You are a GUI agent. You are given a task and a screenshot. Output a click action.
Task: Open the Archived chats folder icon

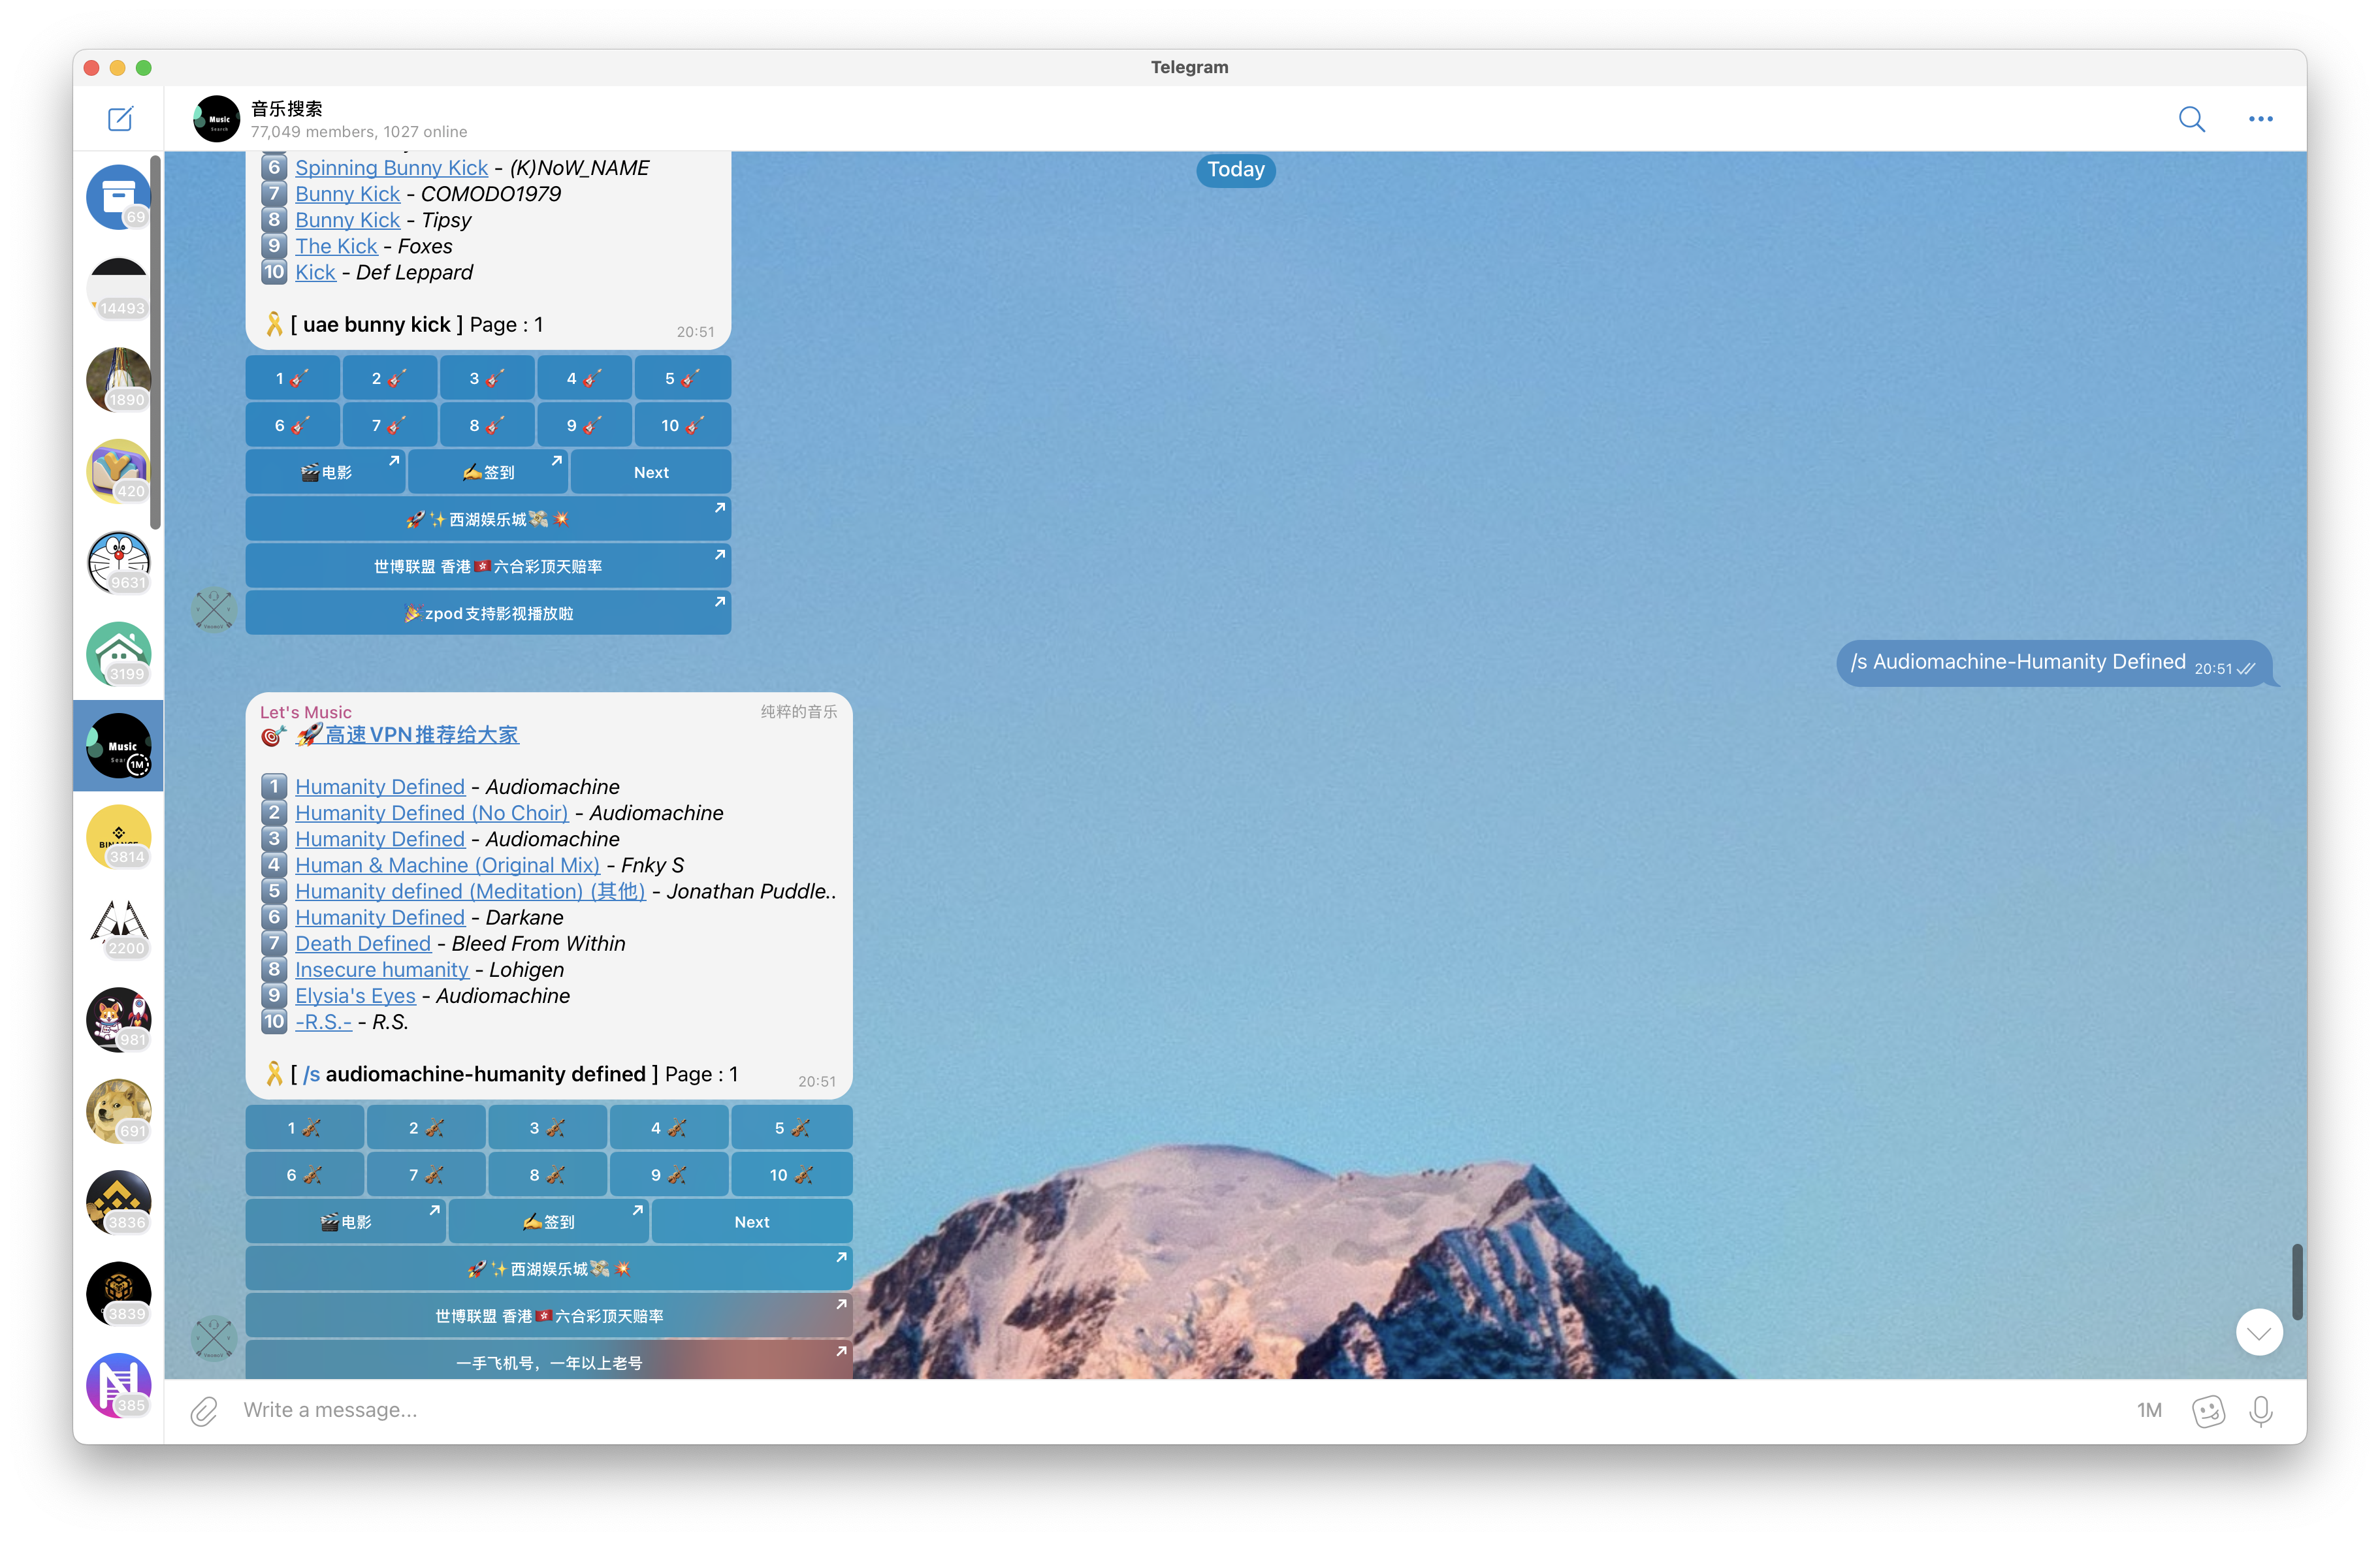coord(118,197)
